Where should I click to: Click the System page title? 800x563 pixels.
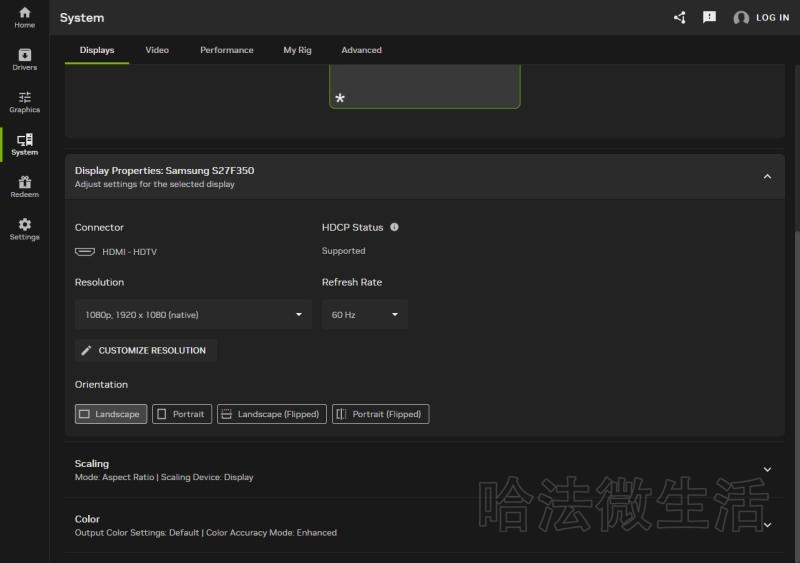(x=82, y=18)
